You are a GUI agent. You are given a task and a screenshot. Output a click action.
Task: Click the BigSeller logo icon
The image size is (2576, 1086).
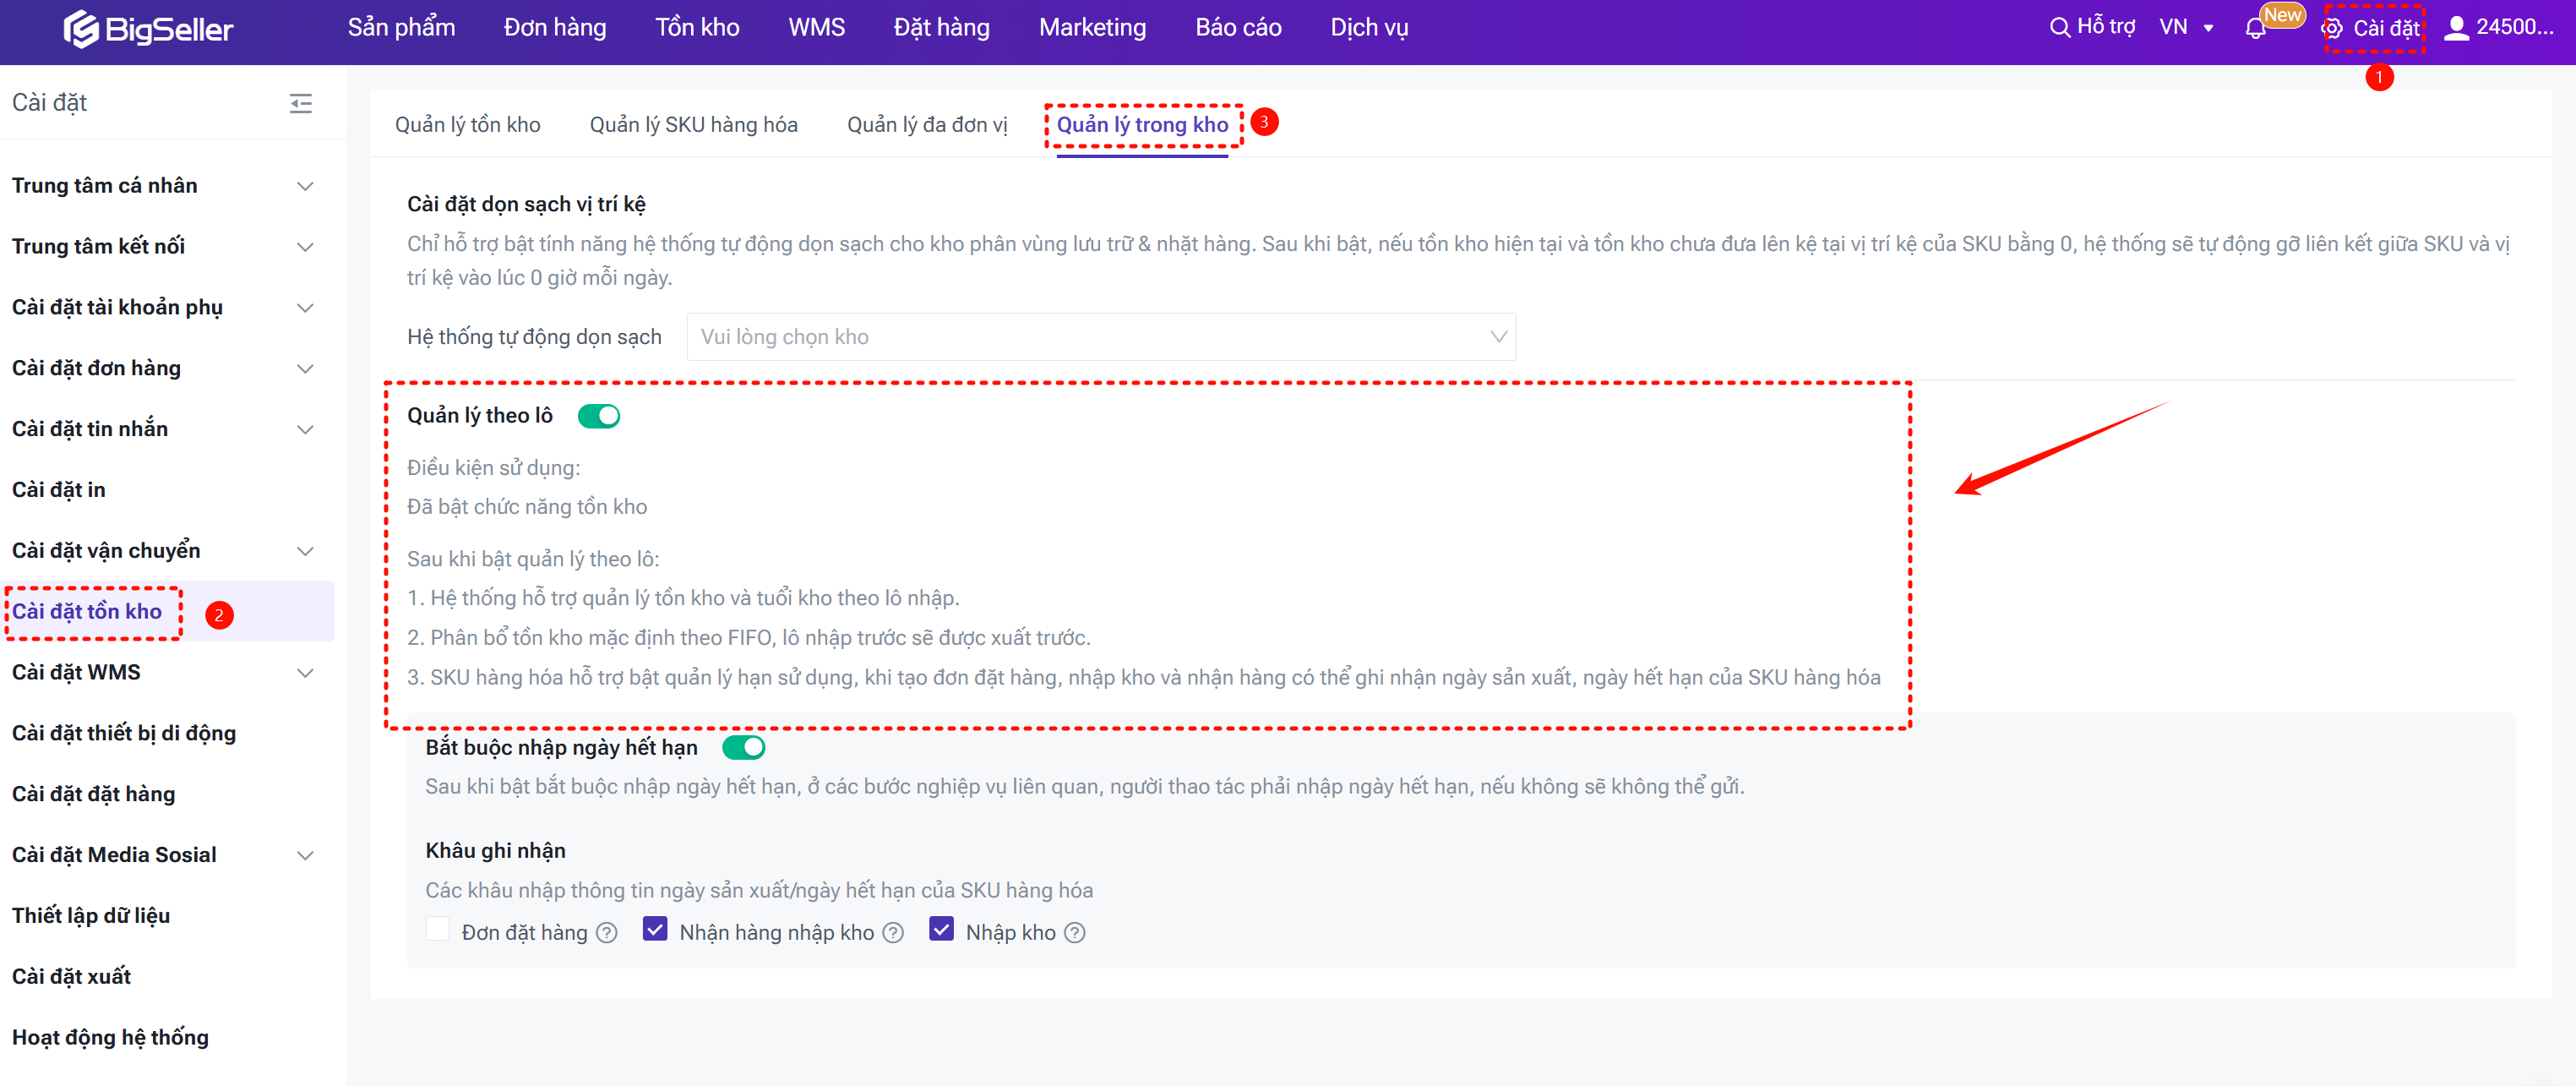tap(80, 29)
